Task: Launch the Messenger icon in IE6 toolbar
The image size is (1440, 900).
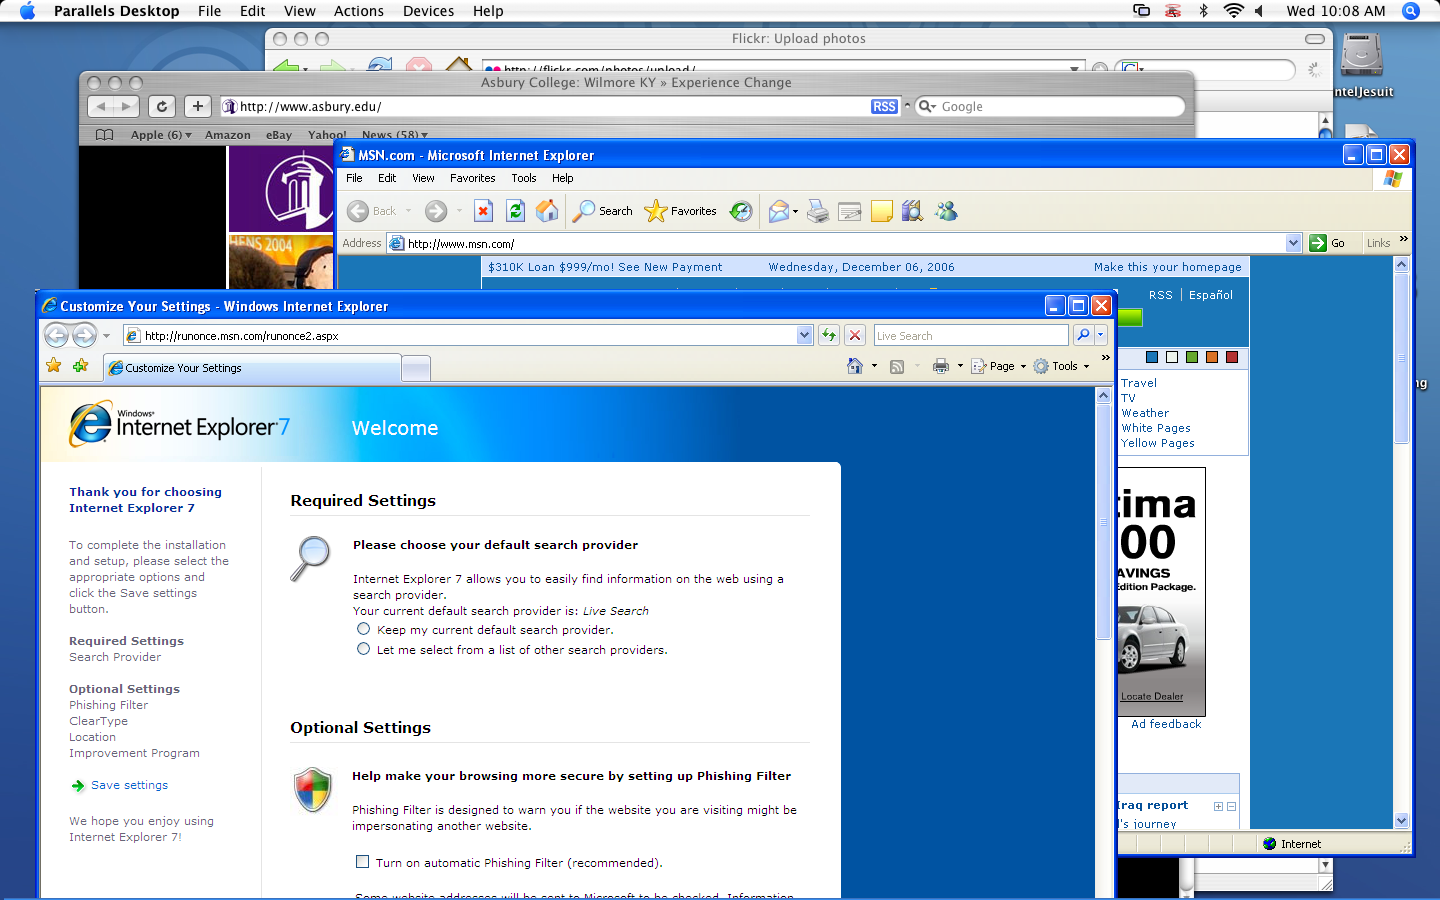Action: (x=946, y=211)
